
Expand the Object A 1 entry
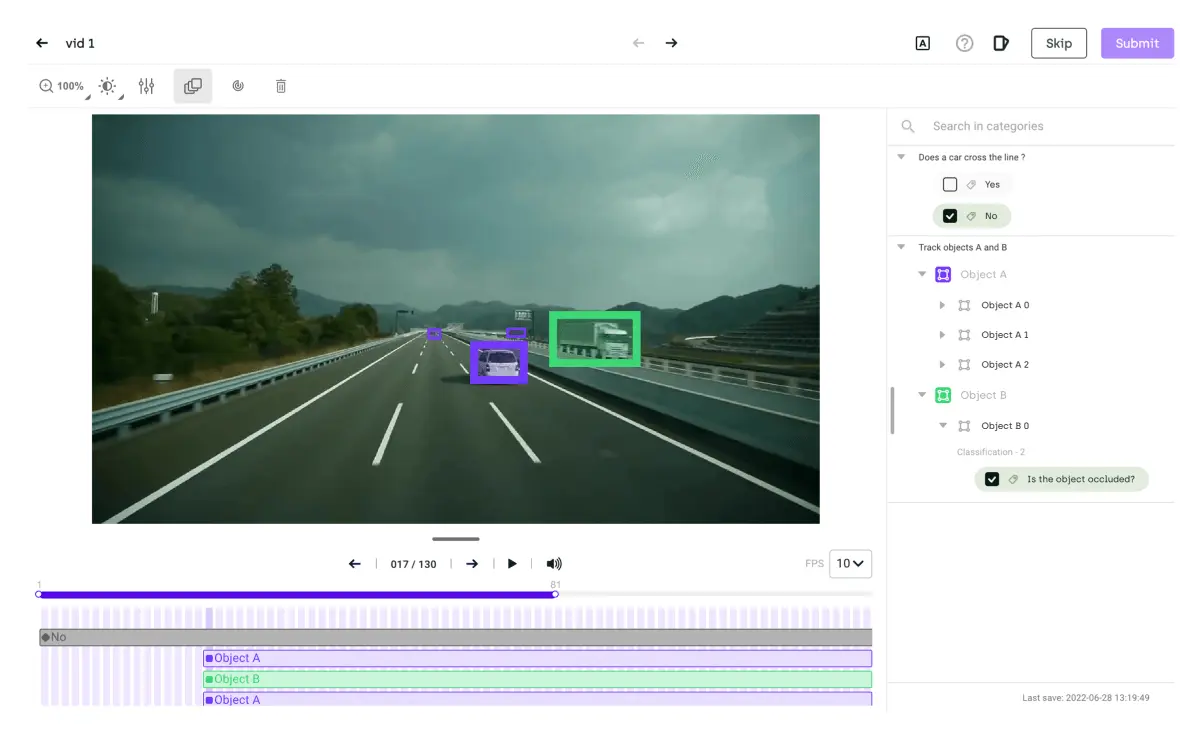[x=942, y=334]
